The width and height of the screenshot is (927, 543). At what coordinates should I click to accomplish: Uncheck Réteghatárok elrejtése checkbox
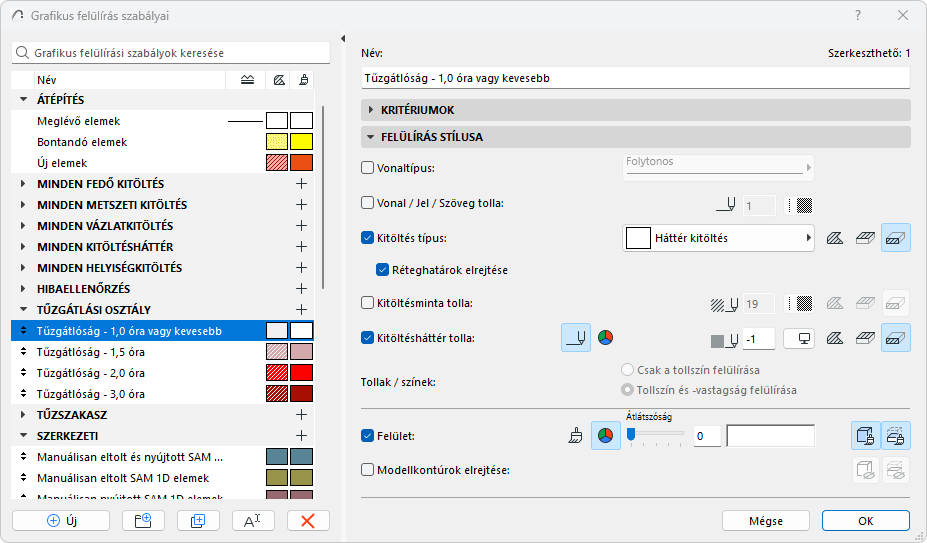point(383,270)
